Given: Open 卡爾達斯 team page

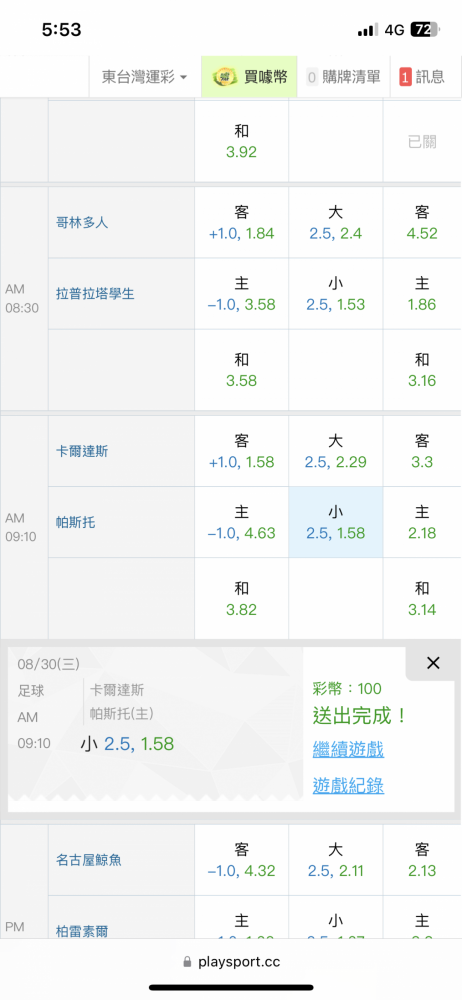Looking at the screenshot, I should coord(82,451).
